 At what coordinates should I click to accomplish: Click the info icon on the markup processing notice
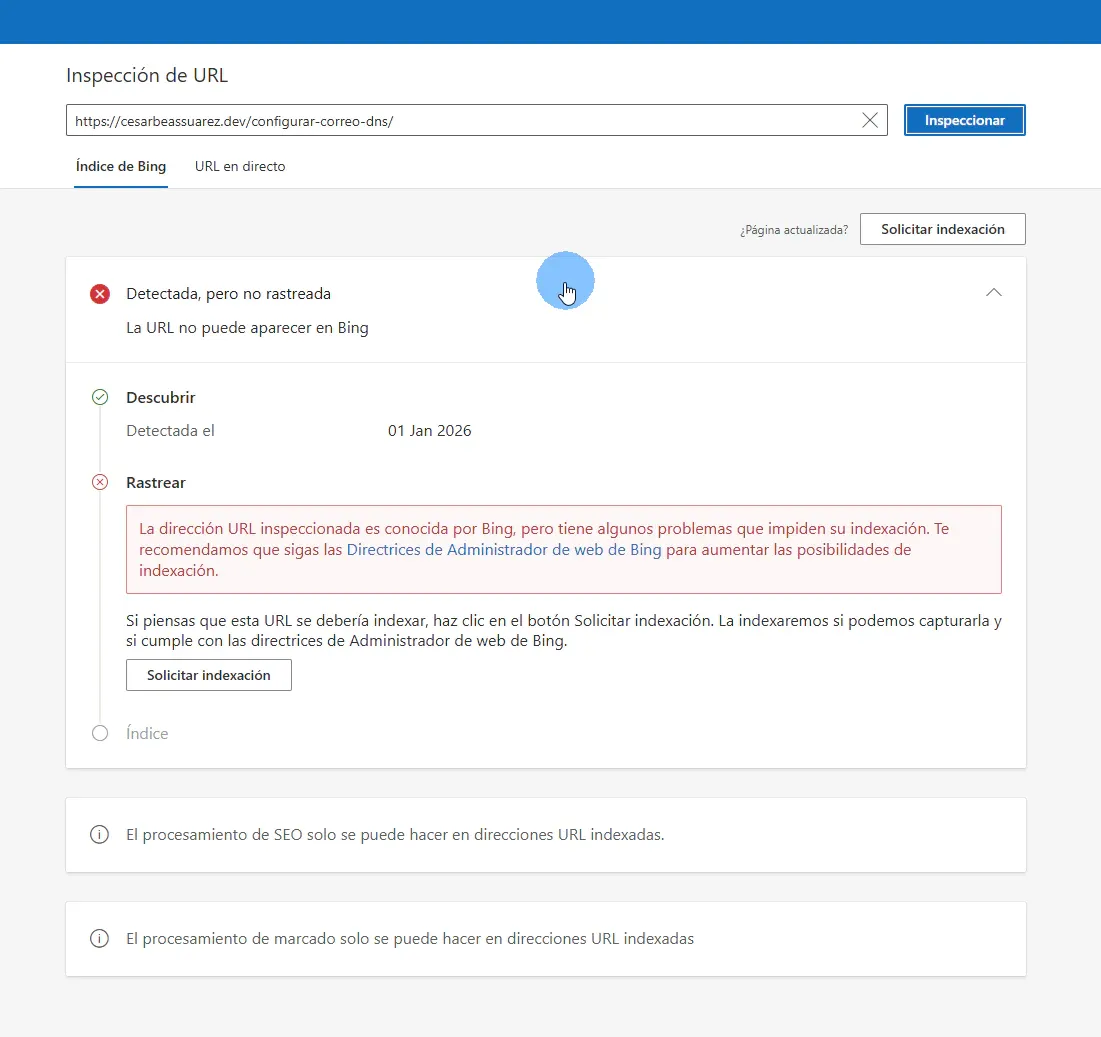(x=99, y=938)
